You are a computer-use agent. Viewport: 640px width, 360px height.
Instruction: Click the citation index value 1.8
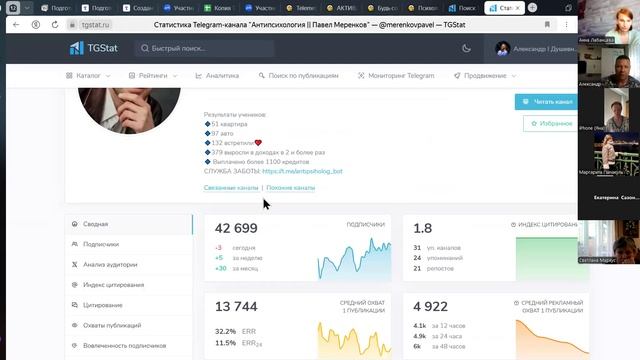click(x=422, y=228)
